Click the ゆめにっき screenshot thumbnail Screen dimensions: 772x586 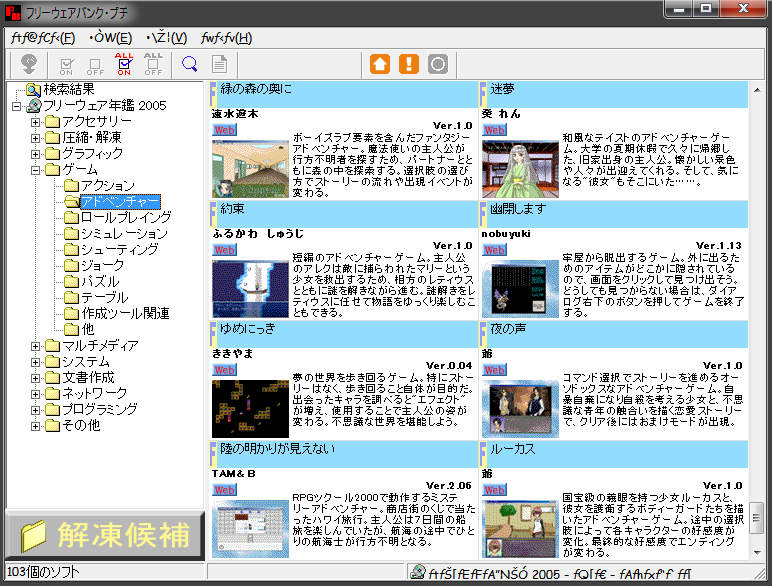coord(250,409)
